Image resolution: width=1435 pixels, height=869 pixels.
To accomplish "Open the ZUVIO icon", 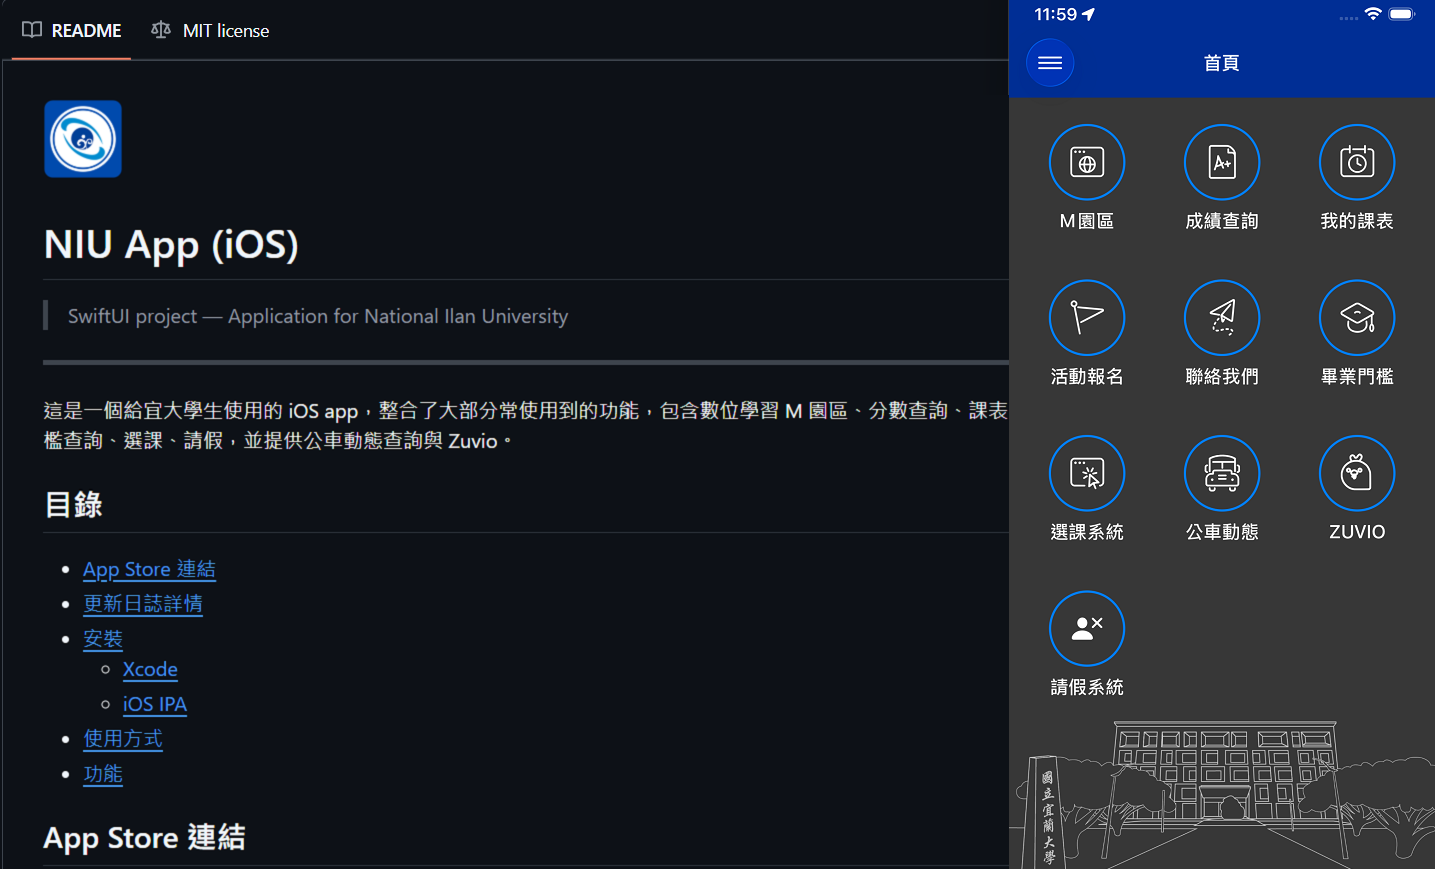I will pos(1356,473).
